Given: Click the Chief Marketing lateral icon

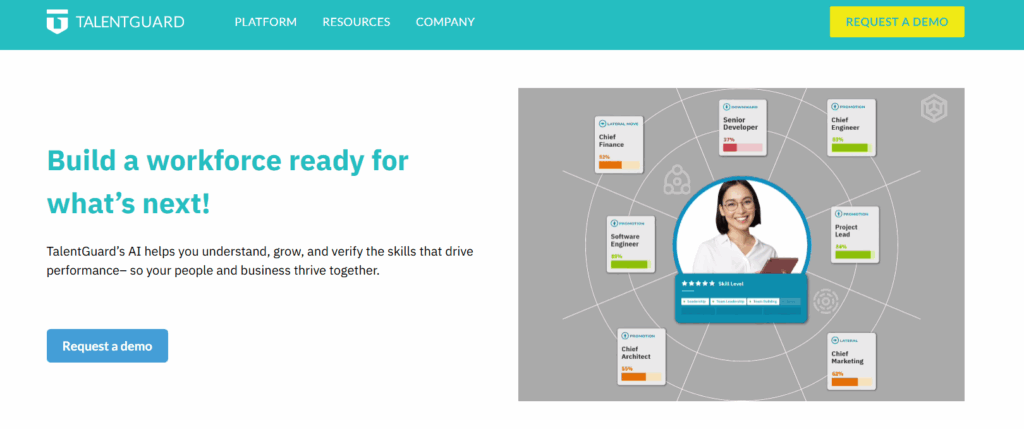Looking at the screenshot, I should coord(836,340).
